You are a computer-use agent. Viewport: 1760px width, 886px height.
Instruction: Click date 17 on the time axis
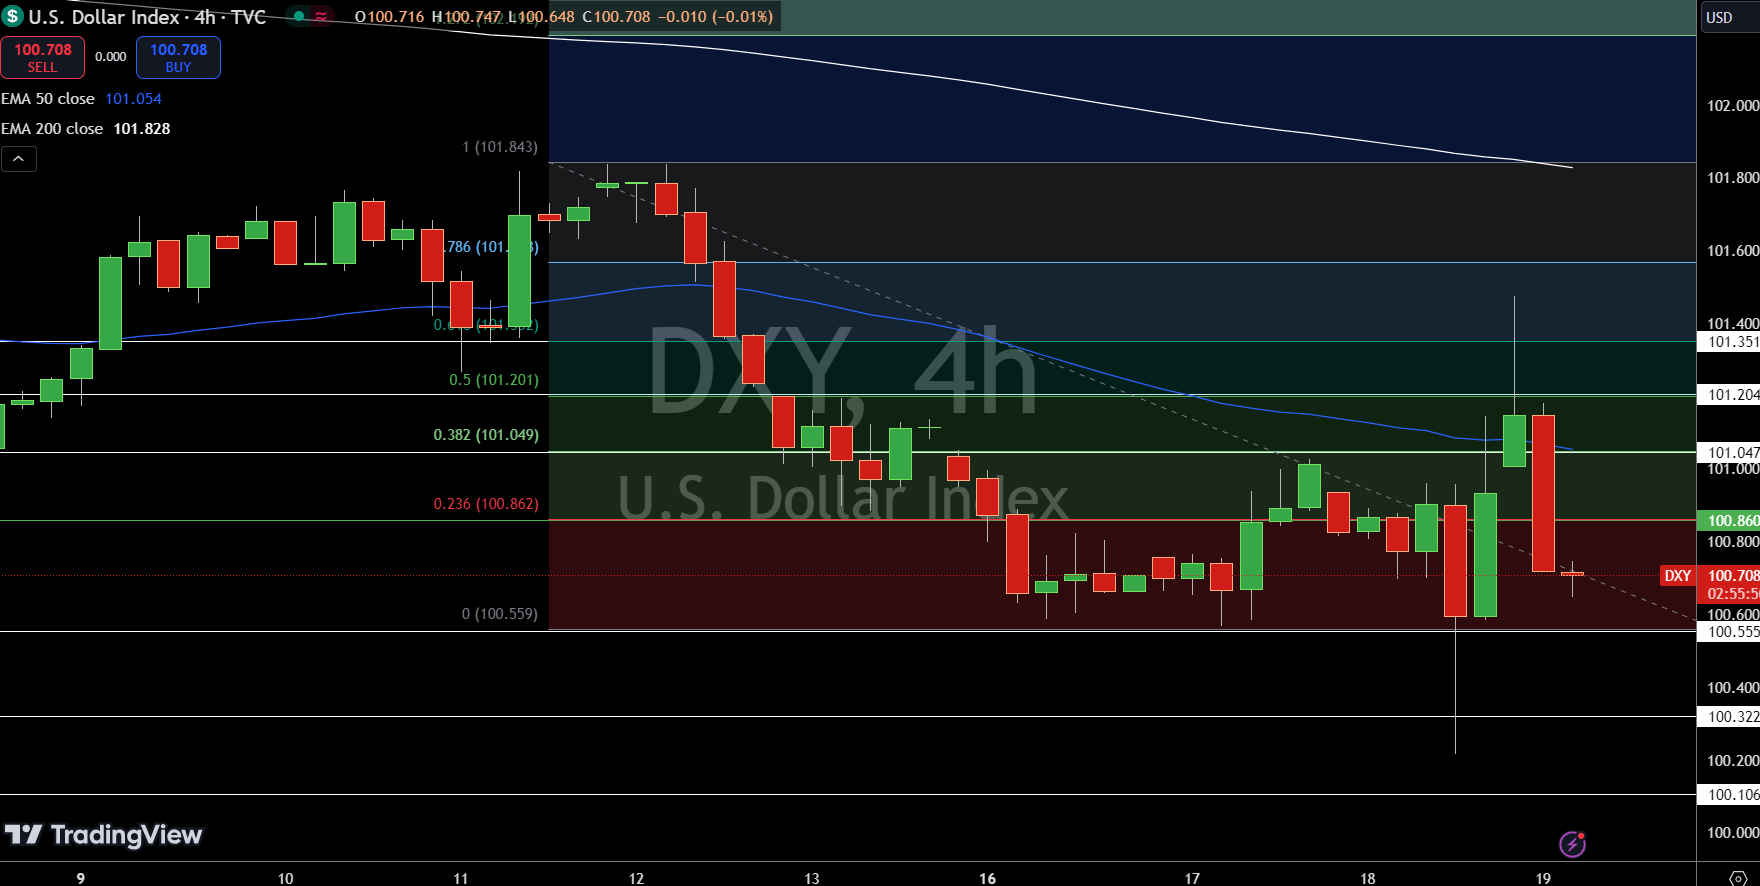(x=1192, y=878)
